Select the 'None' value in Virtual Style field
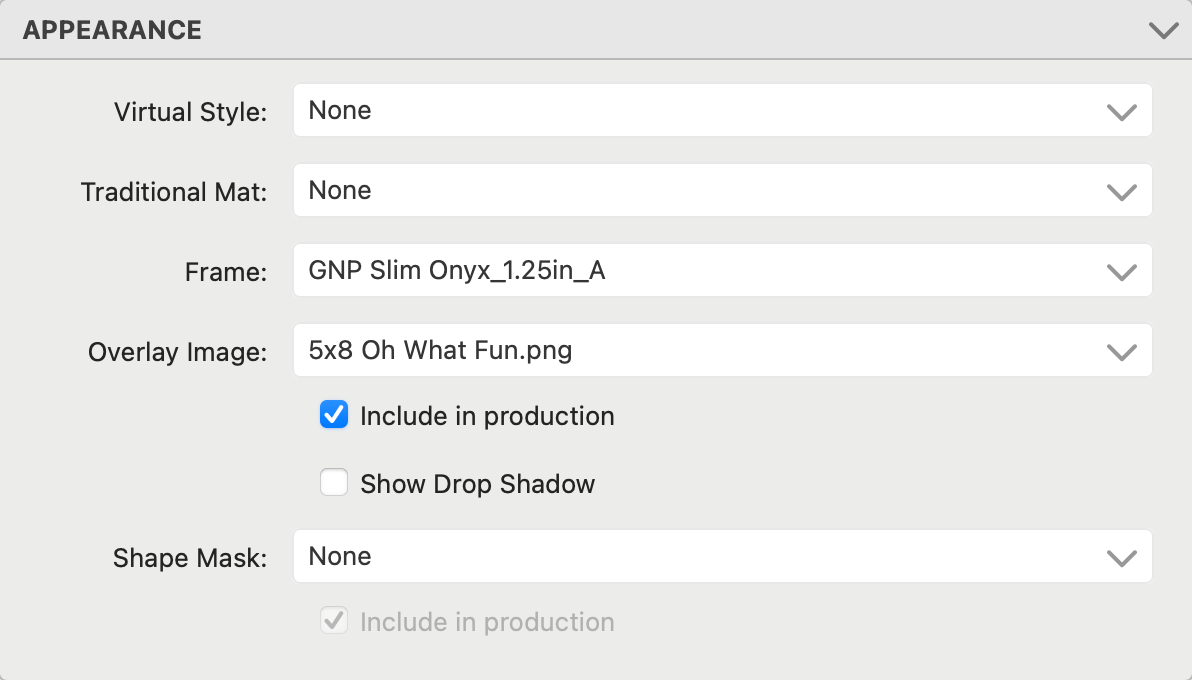The image size is (1192, 680). click(x=340, y=110)
